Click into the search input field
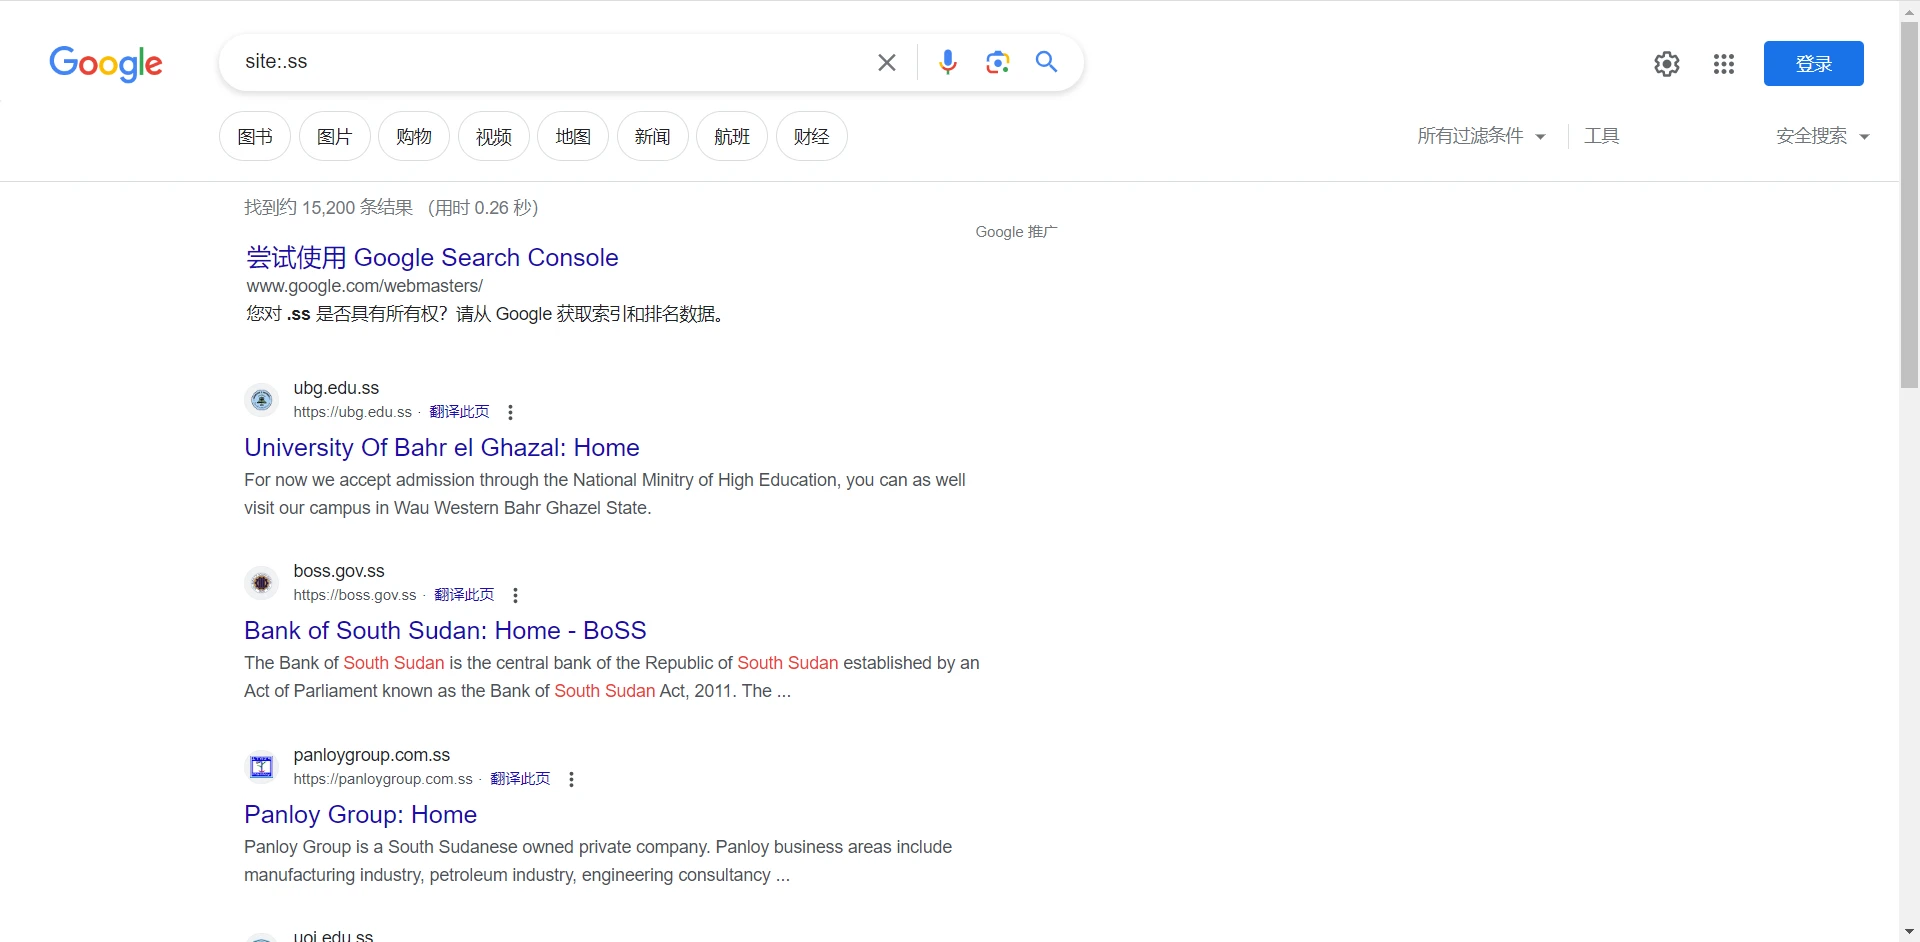This screenshot has height=942, width=1920. click(x=550, y=62)
